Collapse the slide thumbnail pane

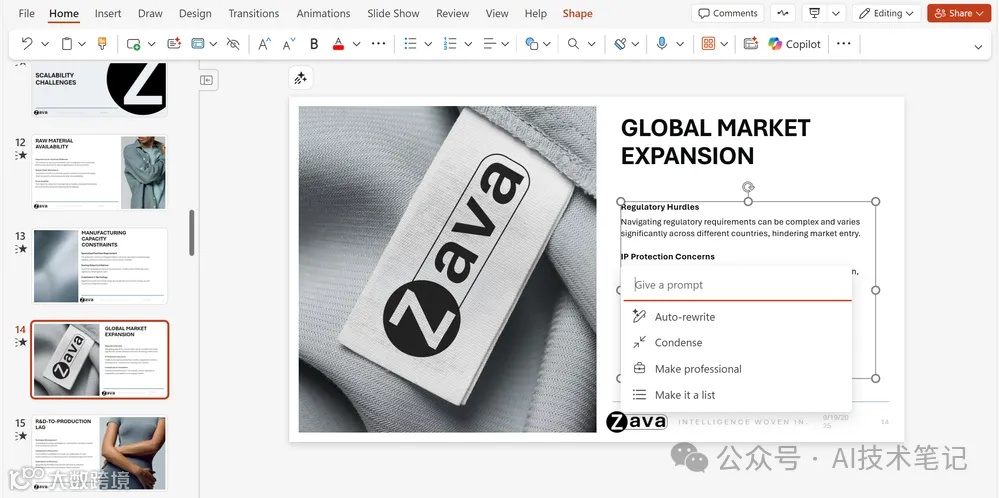click(207, 80)
